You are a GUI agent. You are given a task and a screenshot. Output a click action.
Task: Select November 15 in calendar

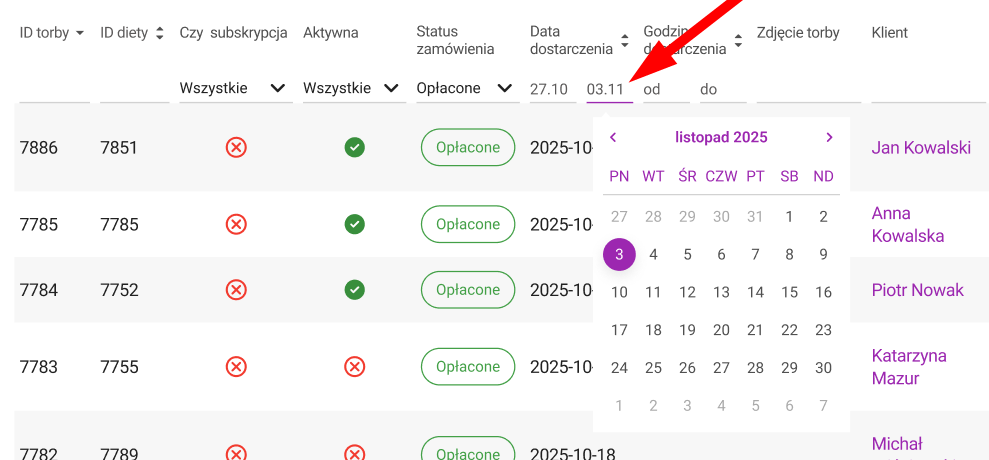pos(789,292)
